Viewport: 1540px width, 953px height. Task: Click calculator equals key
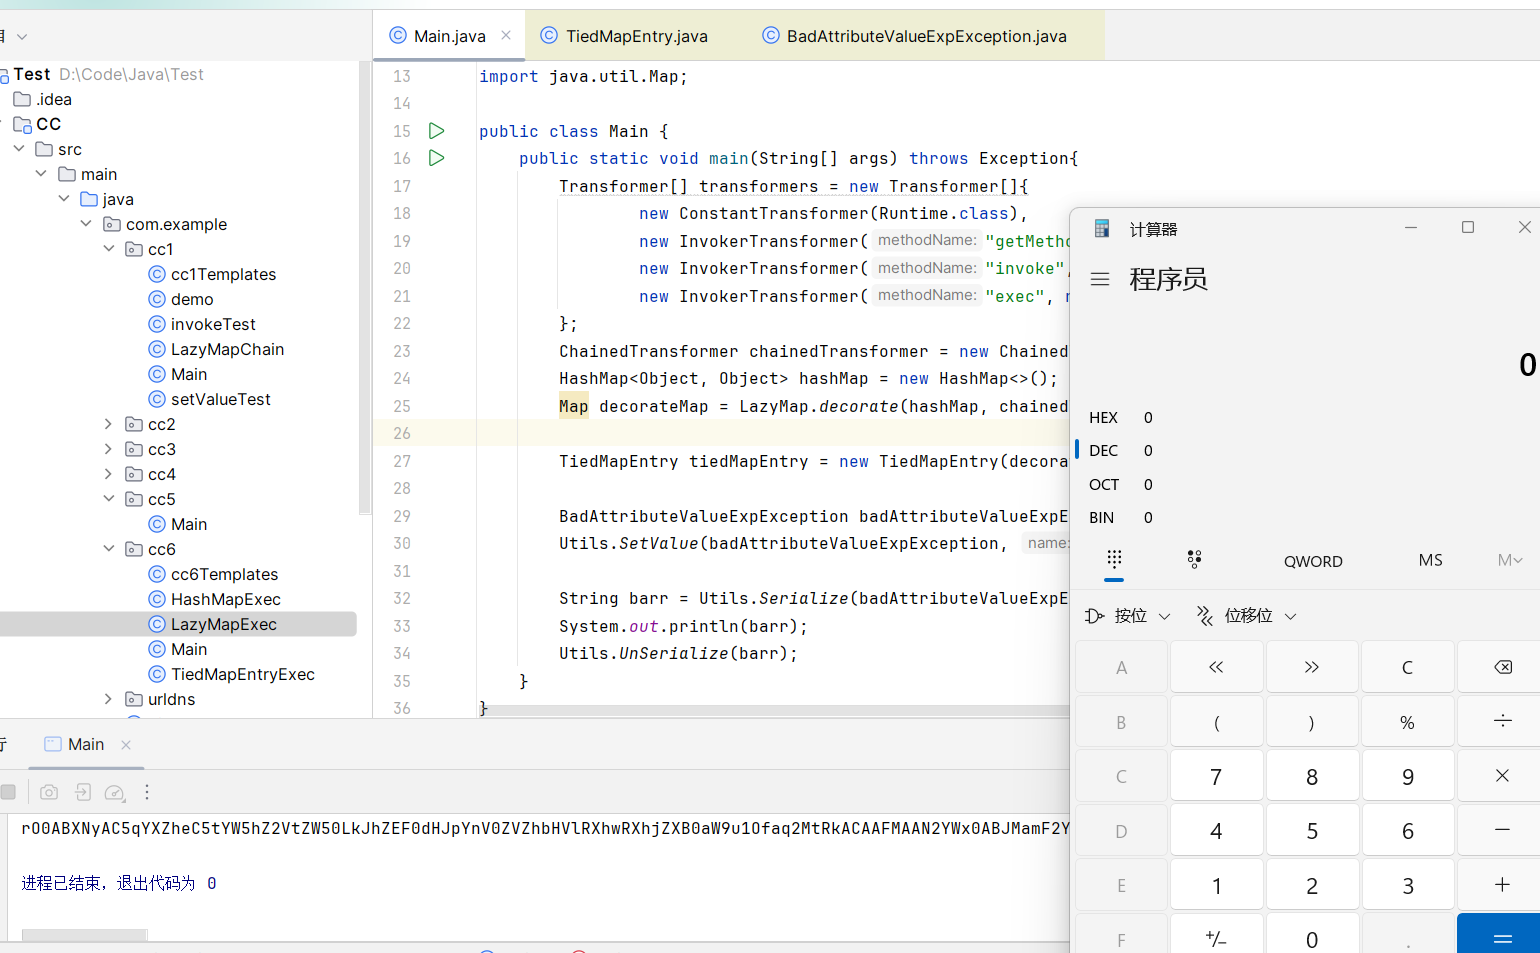click(1502, 937)
